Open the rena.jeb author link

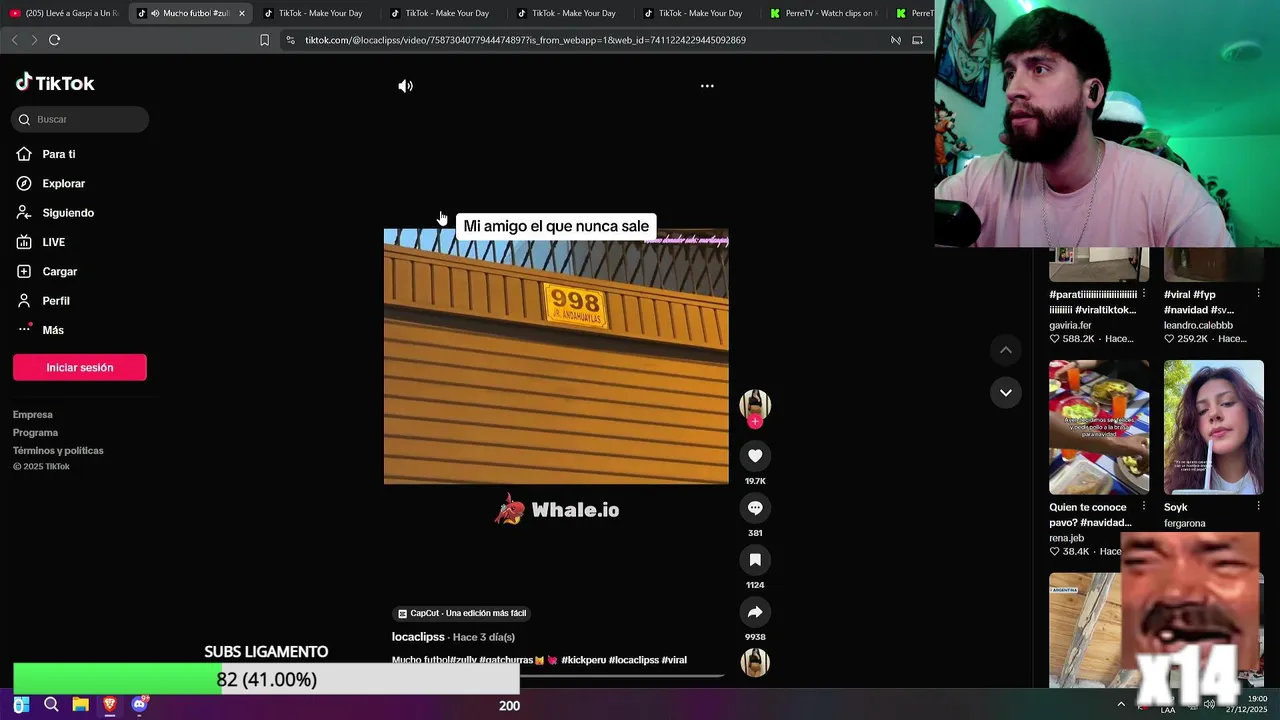pyautogui.click(x=1066, y=538)
